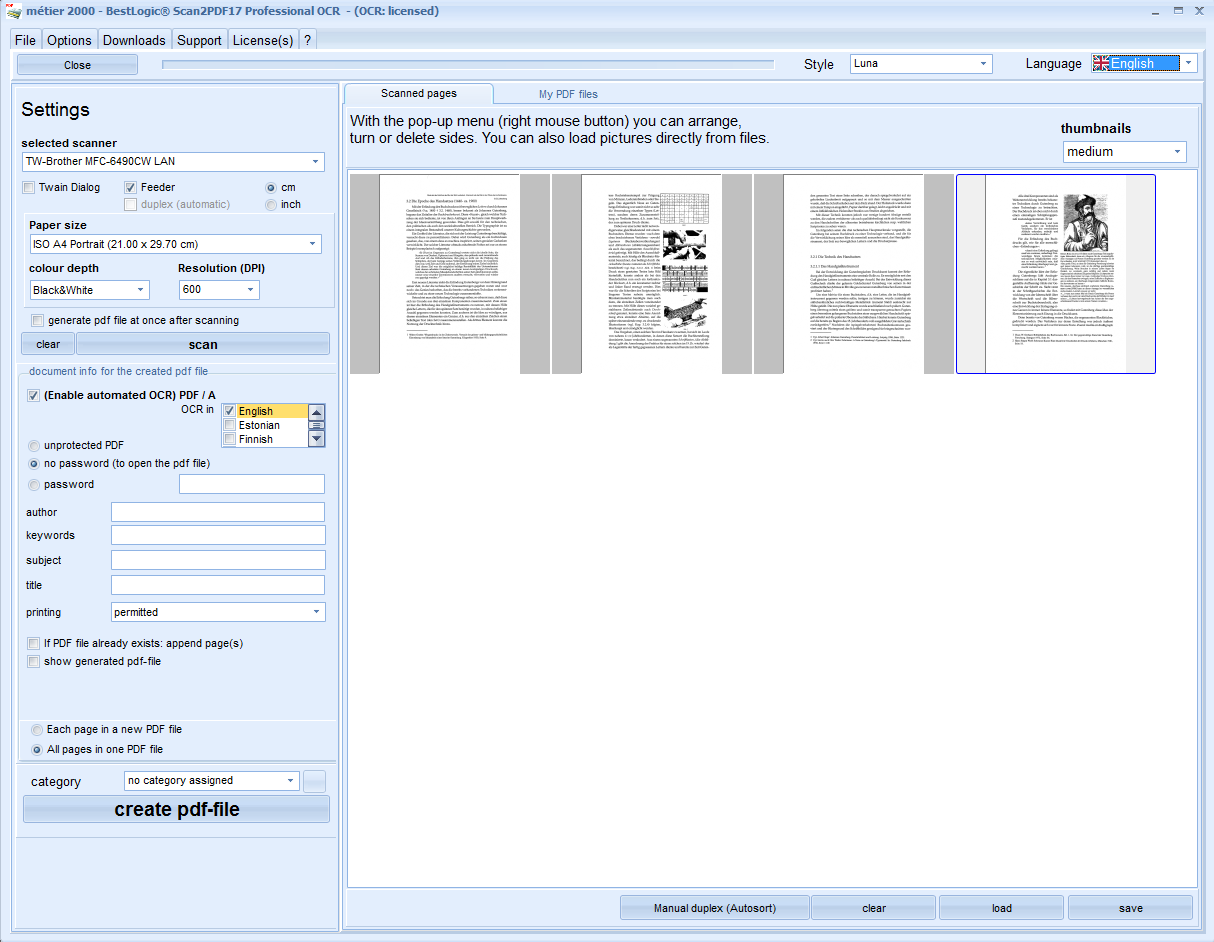Click the Manual duplex (Autosort) button
The image size is (1214, 942).
(x=714, y=908)
